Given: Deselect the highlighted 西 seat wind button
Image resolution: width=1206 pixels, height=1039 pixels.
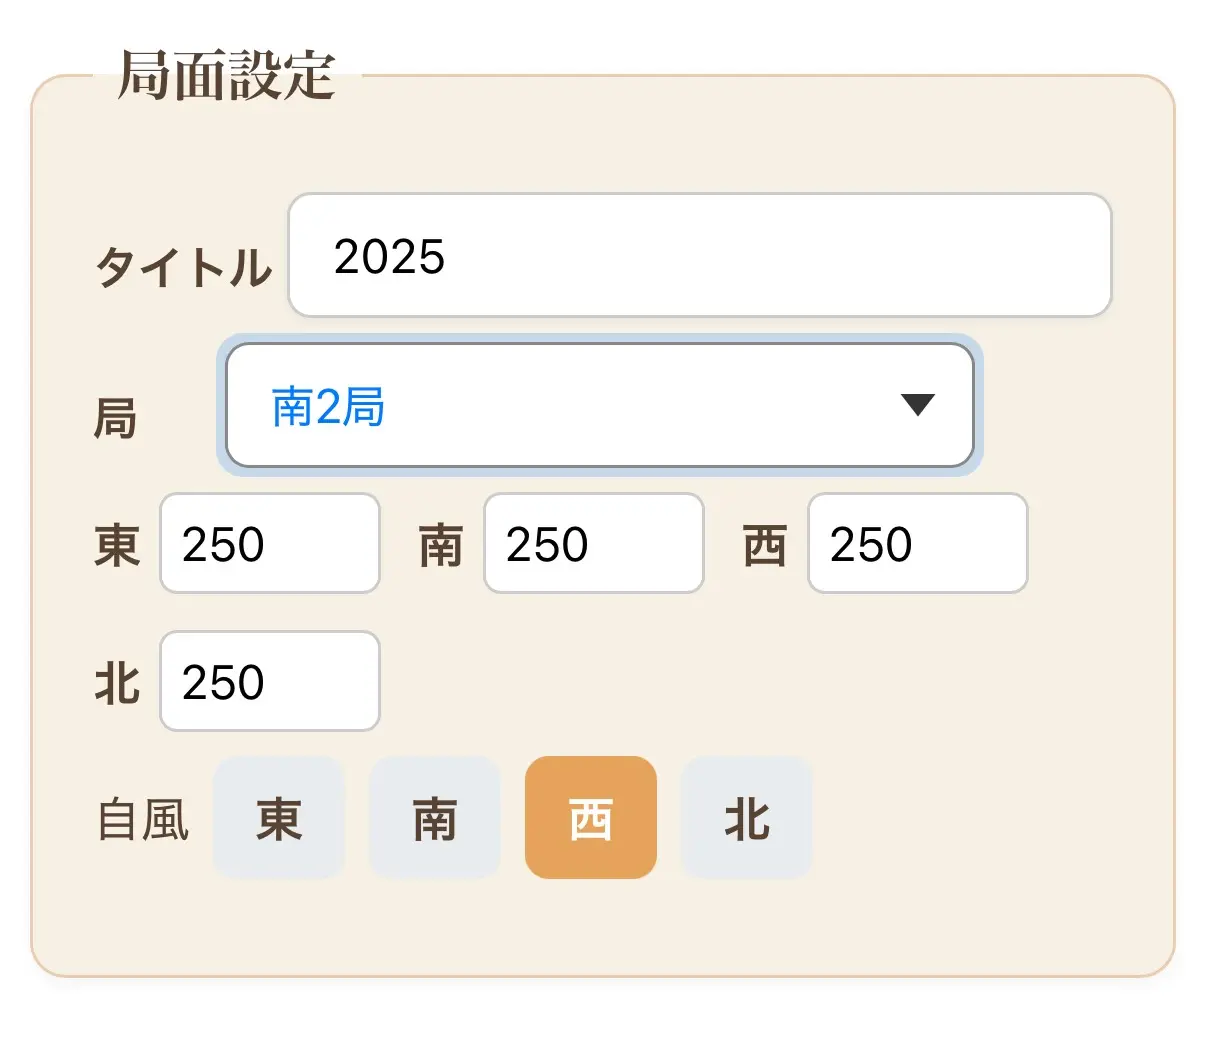Looking at the screenshot, I should tap(590, 818).
